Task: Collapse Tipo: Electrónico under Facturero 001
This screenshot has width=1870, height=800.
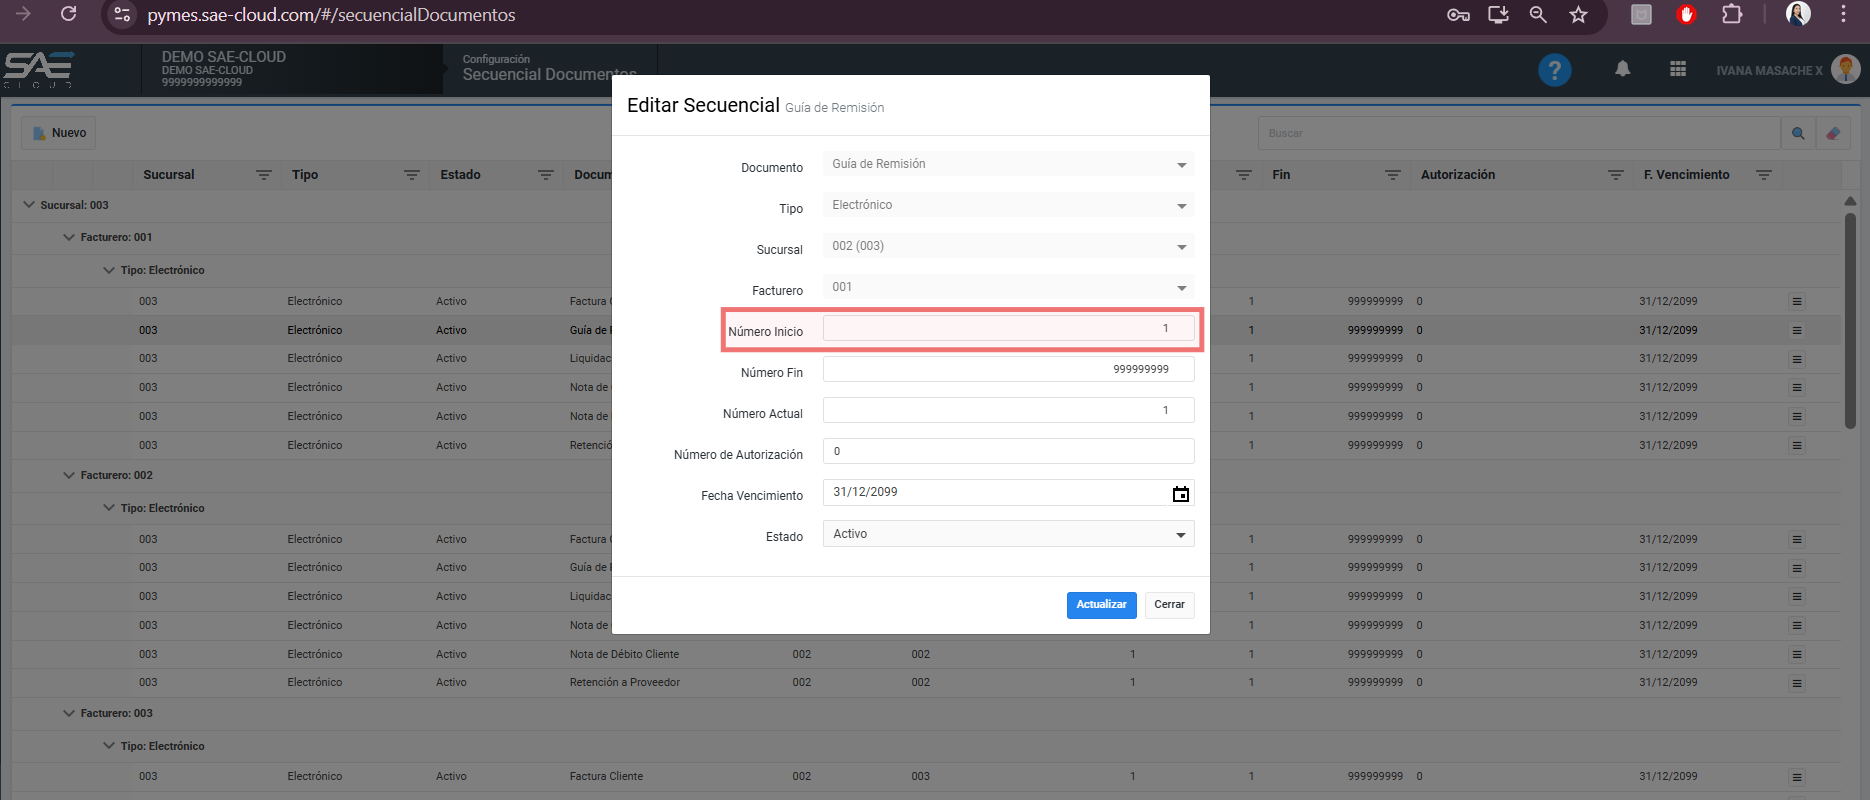Action: click(x=109, y=271)
